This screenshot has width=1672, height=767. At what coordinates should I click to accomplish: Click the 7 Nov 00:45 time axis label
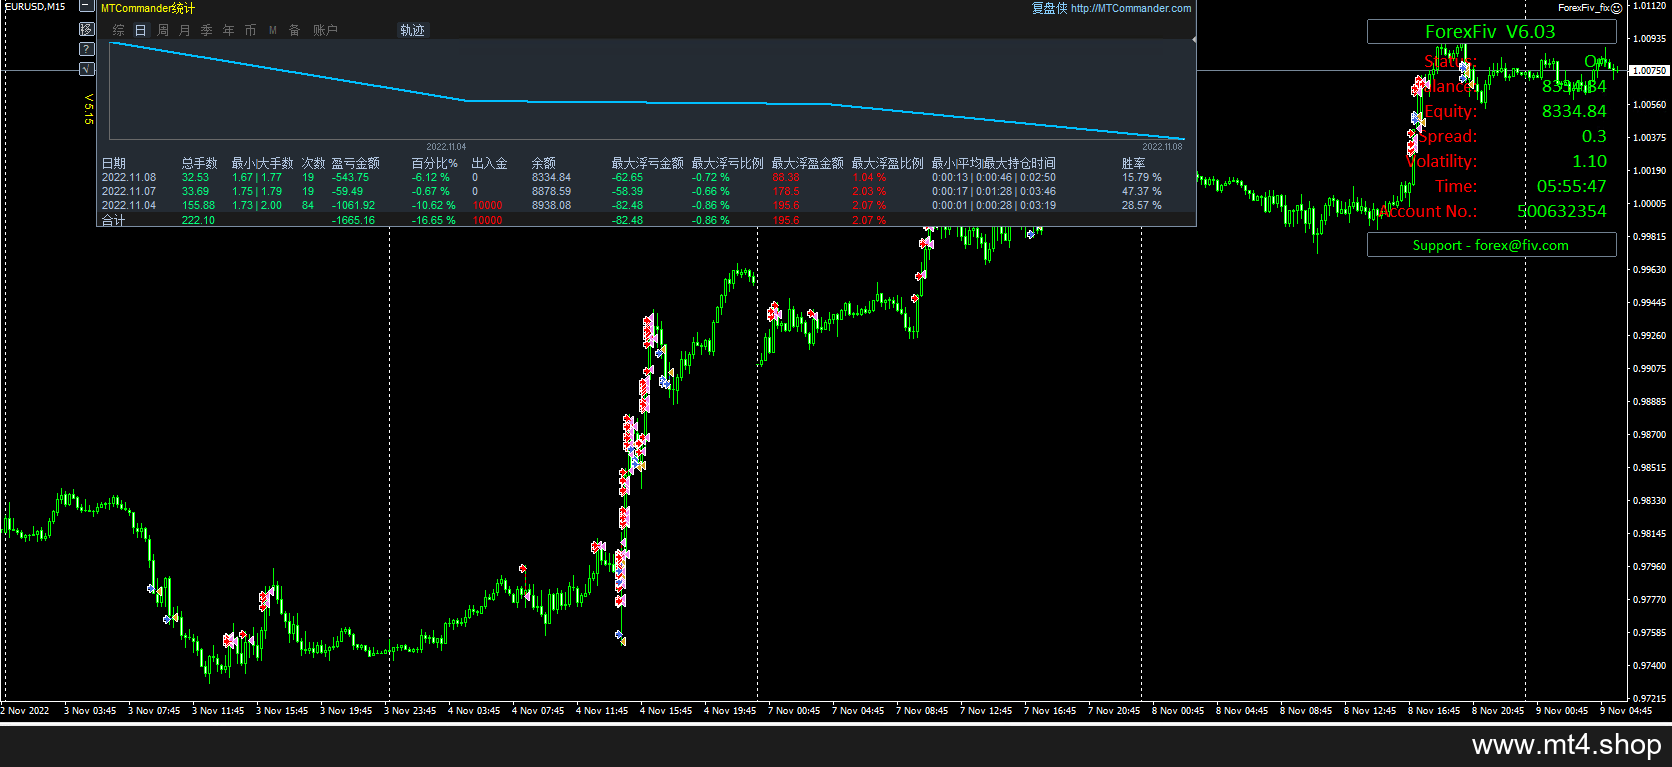[794, 711]
